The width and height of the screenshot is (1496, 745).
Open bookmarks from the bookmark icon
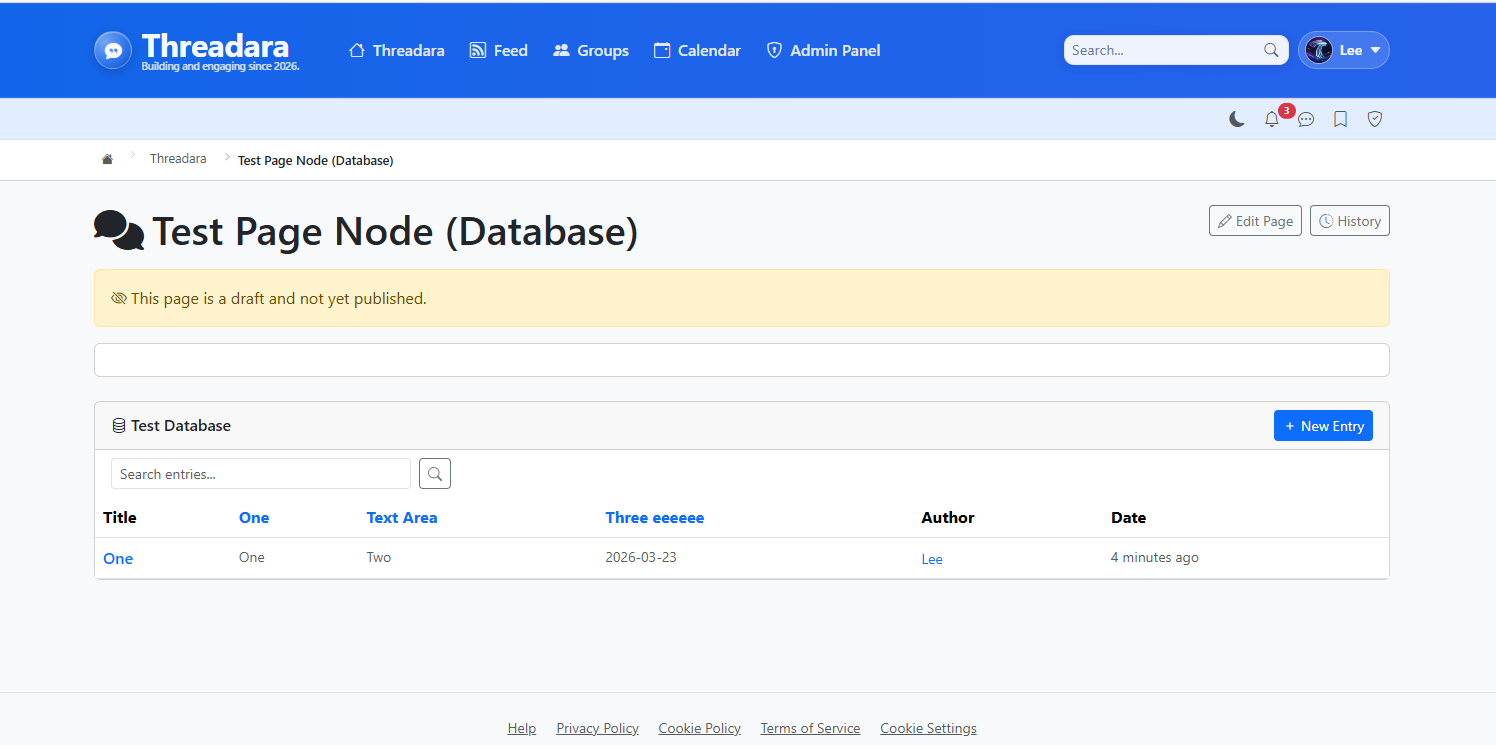tap(1341, 119)
